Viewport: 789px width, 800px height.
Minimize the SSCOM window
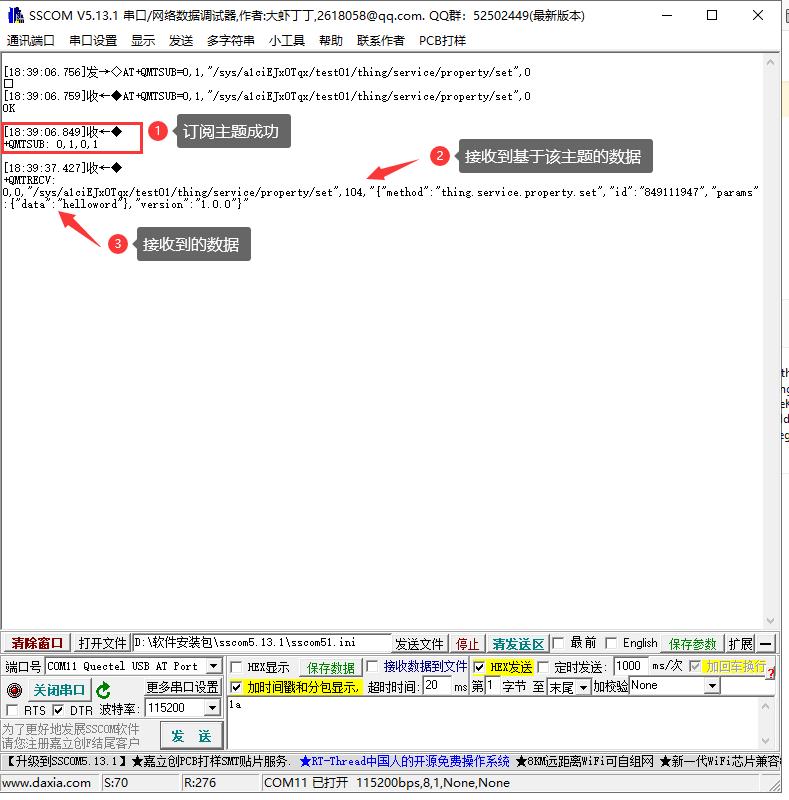(x=667, y=15)
